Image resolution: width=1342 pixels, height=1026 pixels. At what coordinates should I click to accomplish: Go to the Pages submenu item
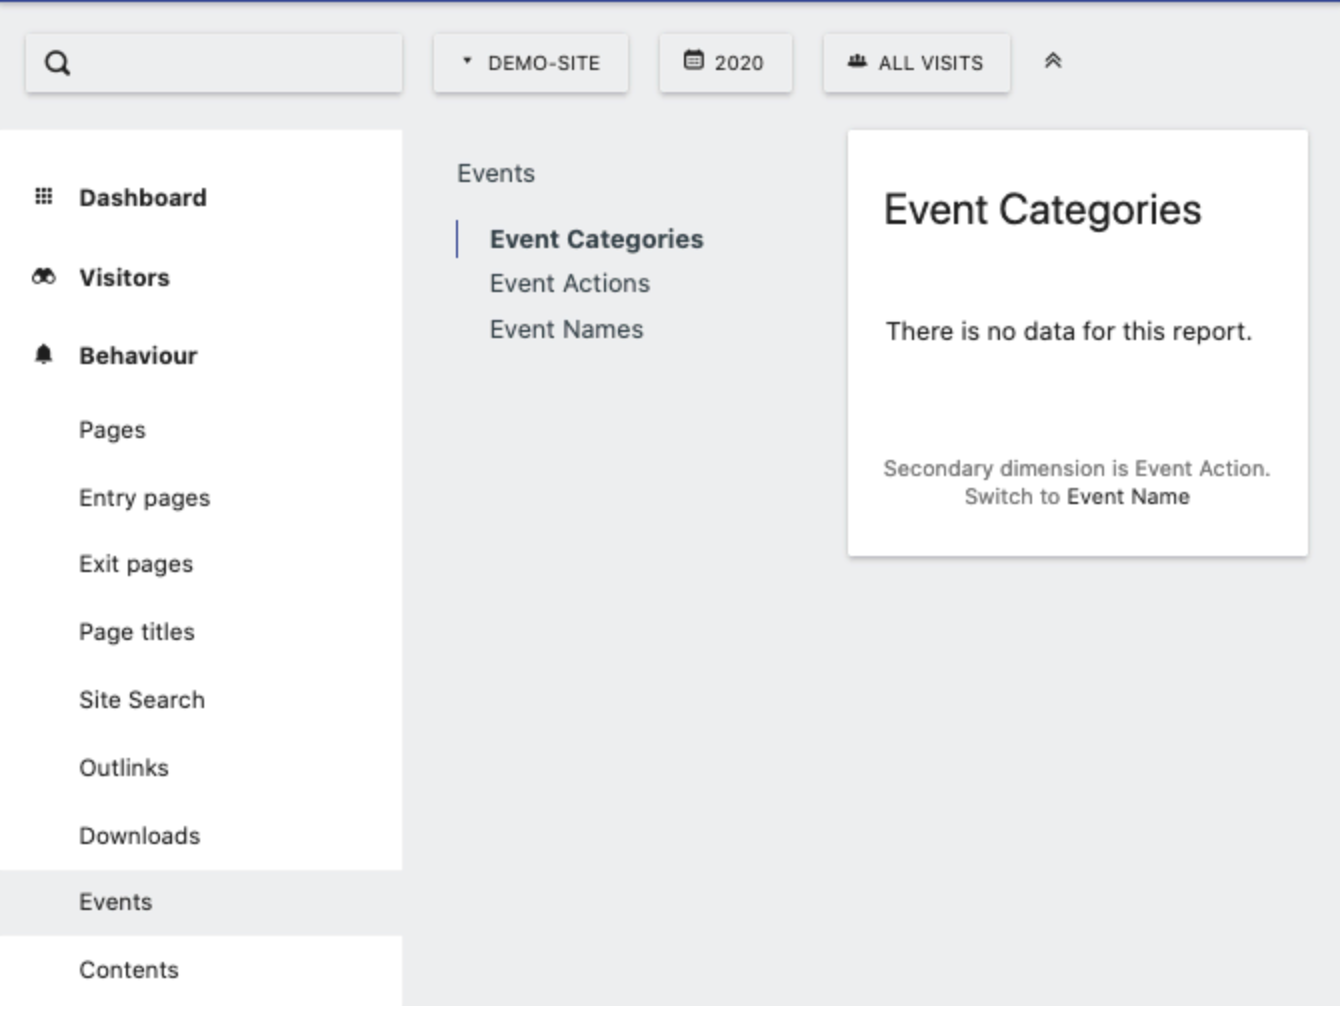click(x=112, y=430)
